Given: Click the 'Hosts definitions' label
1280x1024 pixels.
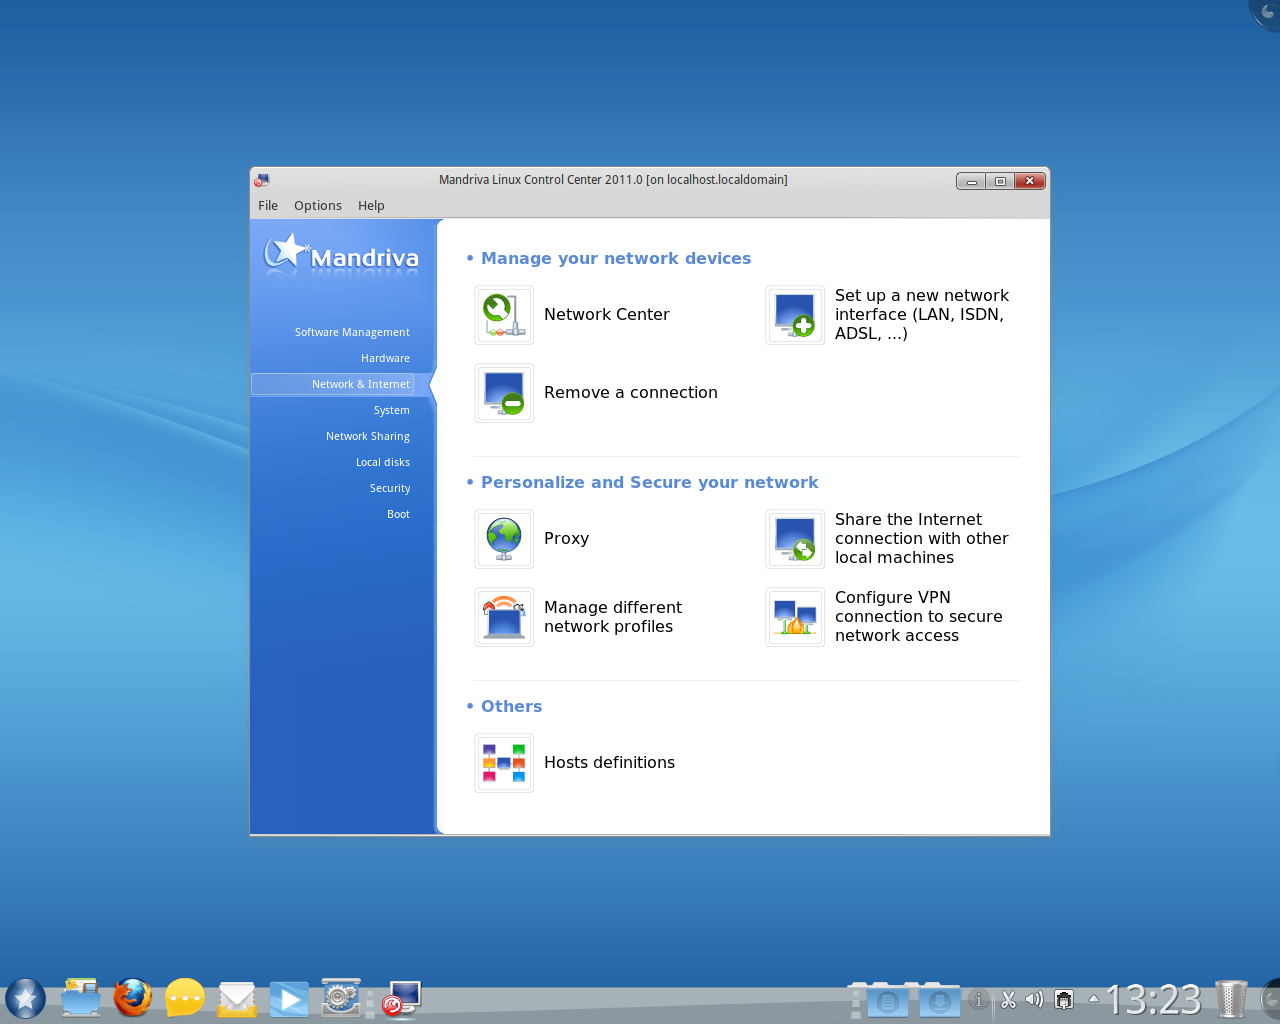Looking at the screenshot, I should pyautogui.click(x=610, y=763).
